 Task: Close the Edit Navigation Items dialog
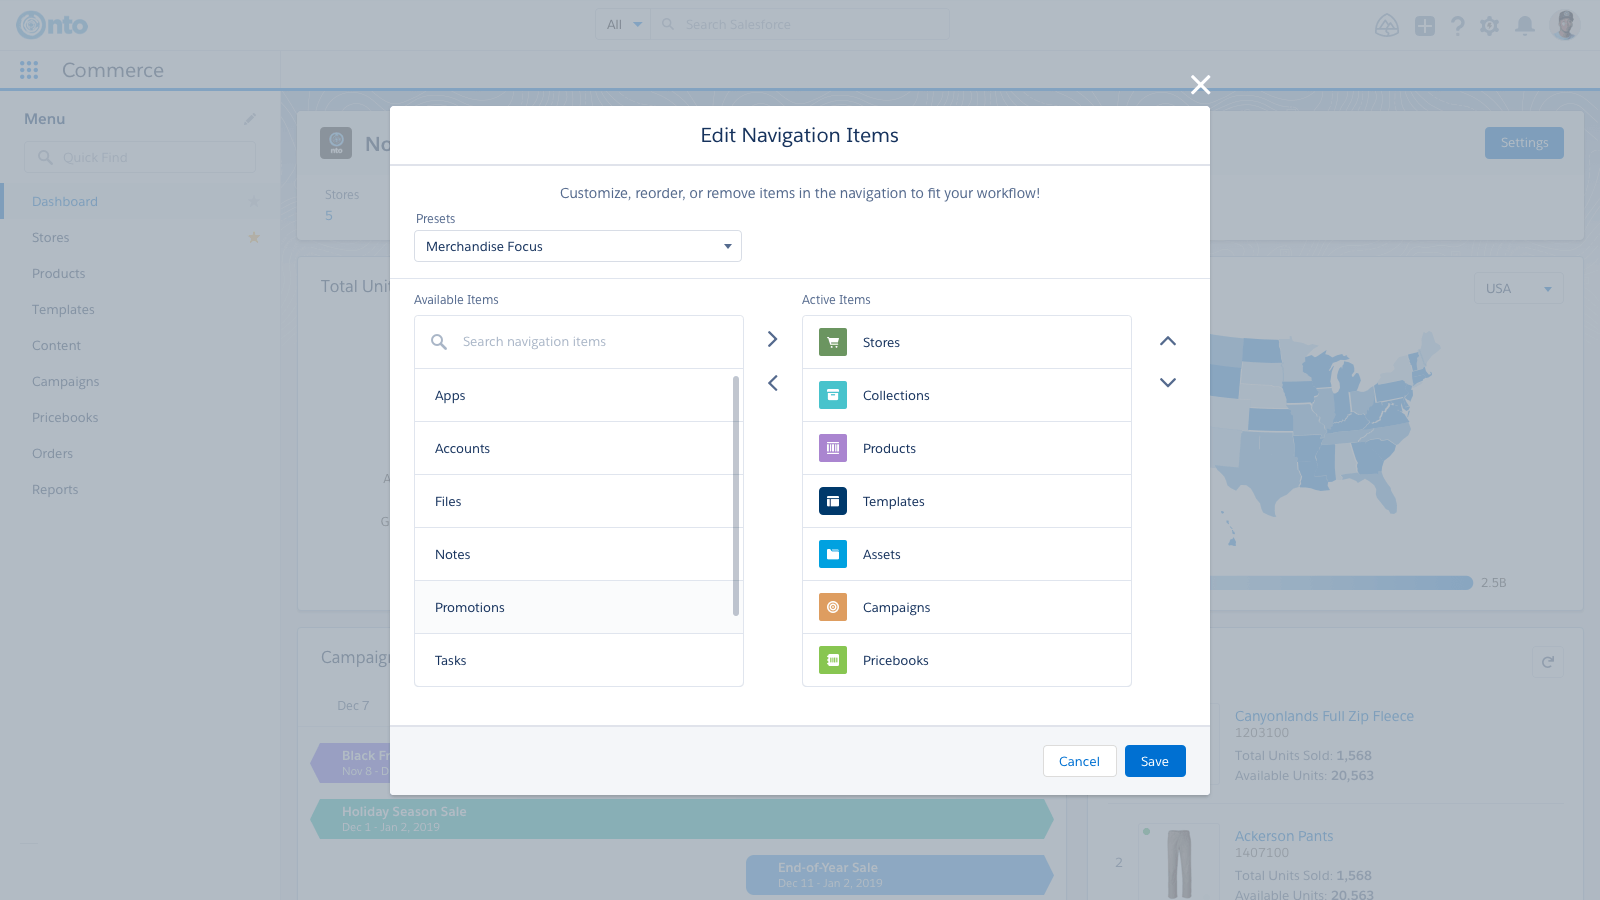tap(1200, 85)
